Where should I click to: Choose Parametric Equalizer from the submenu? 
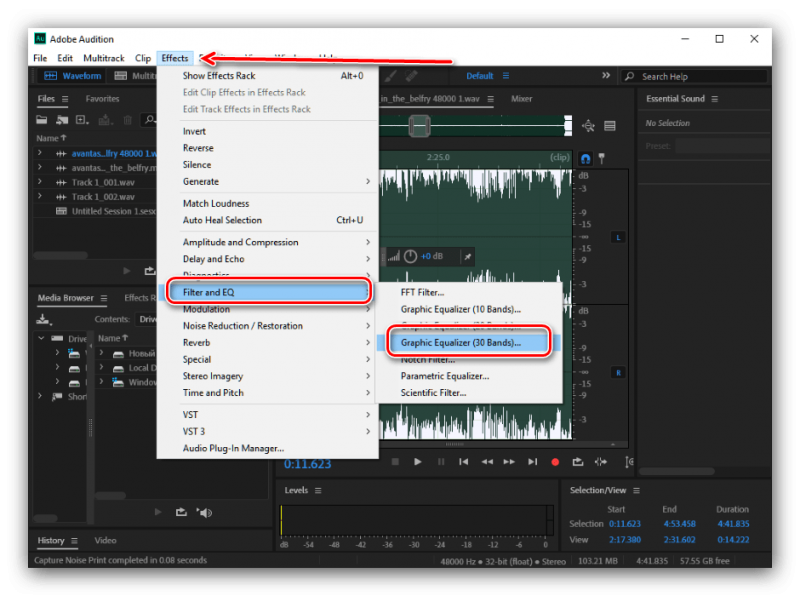click(x=468, y=376)
